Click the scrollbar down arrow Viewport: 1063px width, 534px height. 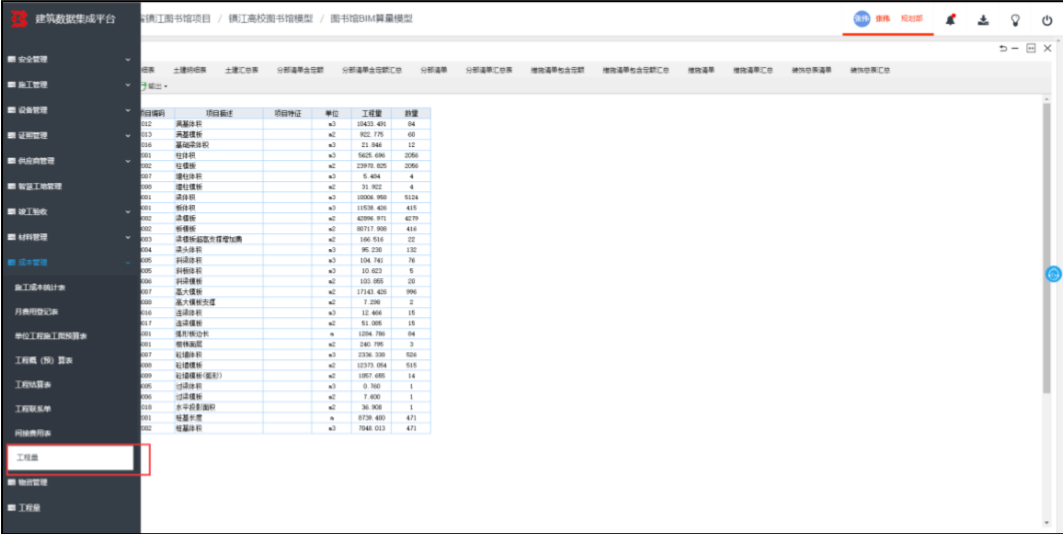[x=1047, y=523]
